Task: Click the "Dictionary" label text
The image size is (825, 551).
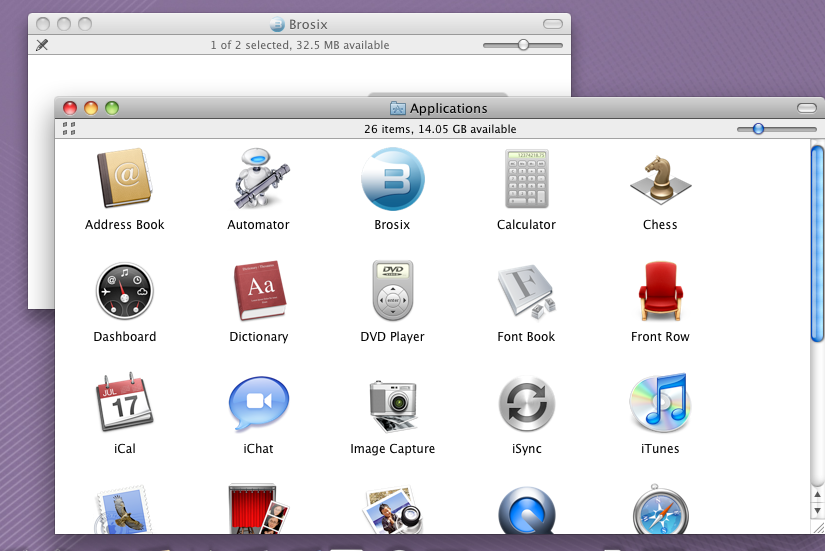Action: (x=259, y=337)
